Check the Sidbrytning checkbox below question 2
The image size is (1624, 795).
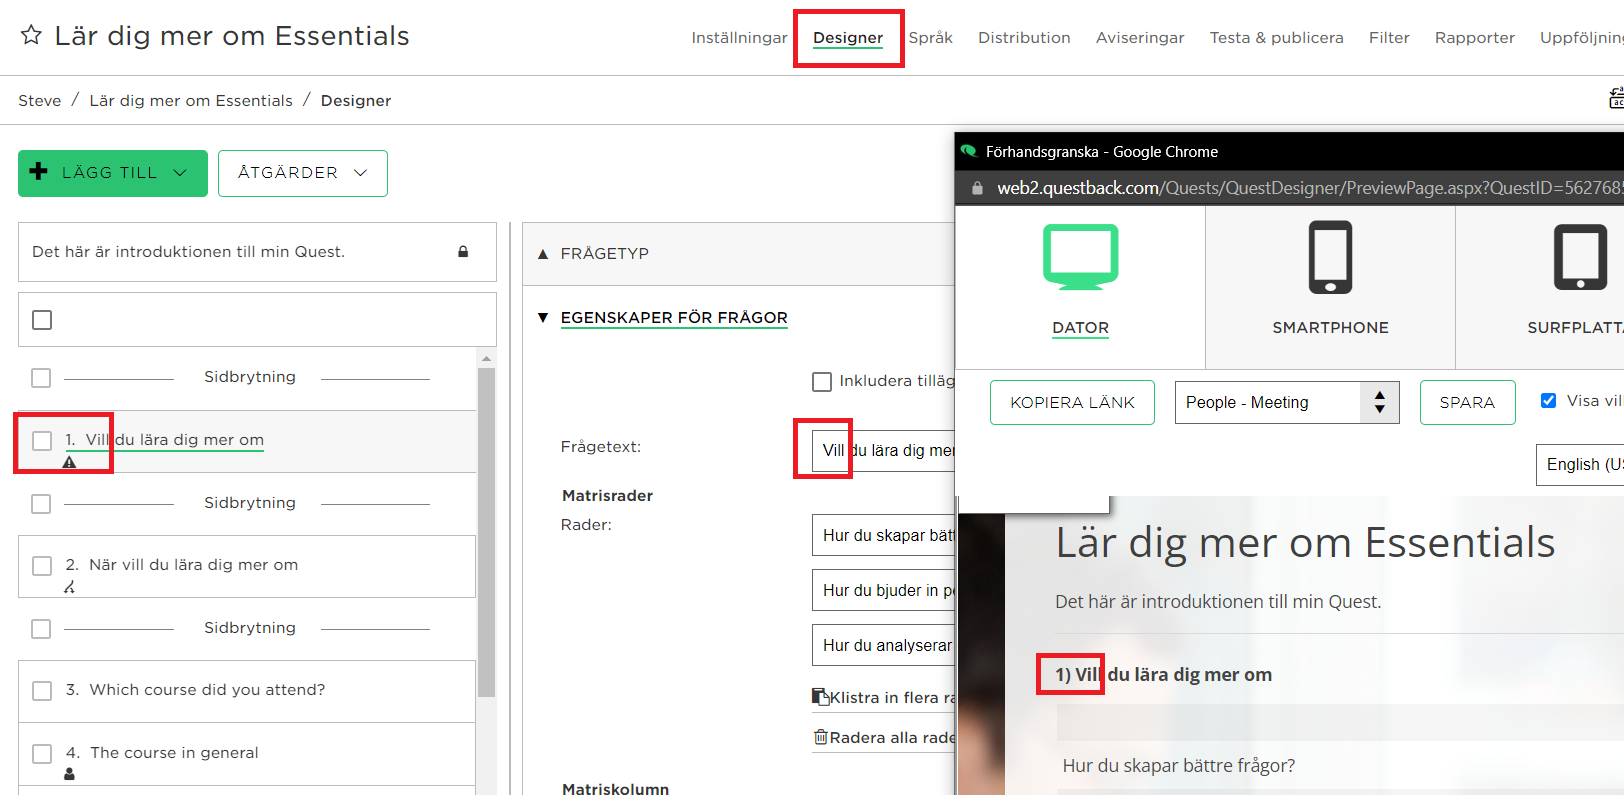click(41, 629)
